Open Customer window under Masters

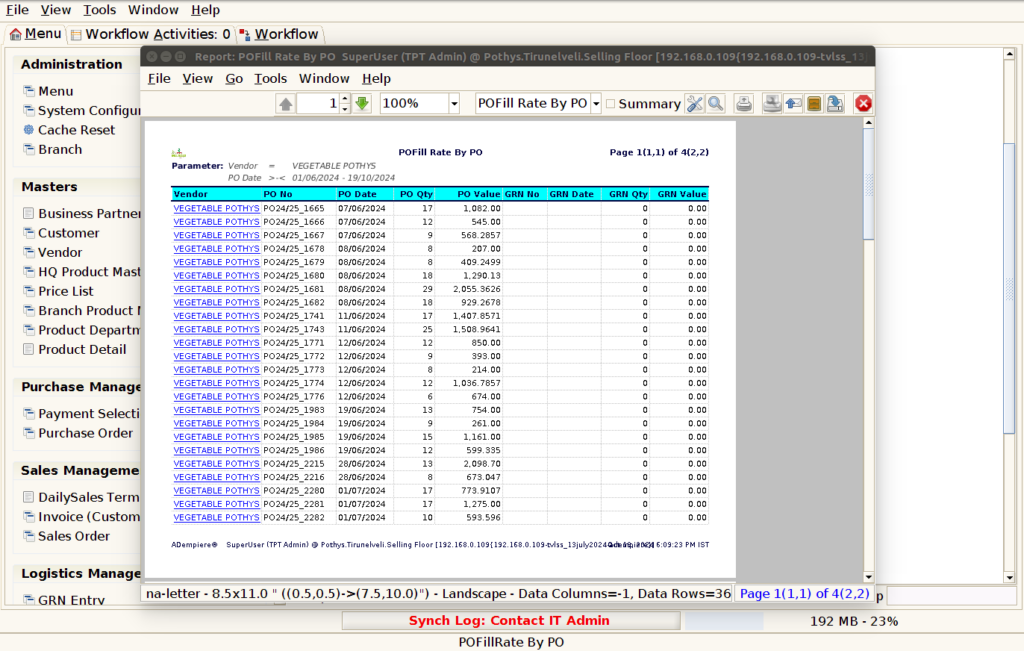(x=61, y=232)
